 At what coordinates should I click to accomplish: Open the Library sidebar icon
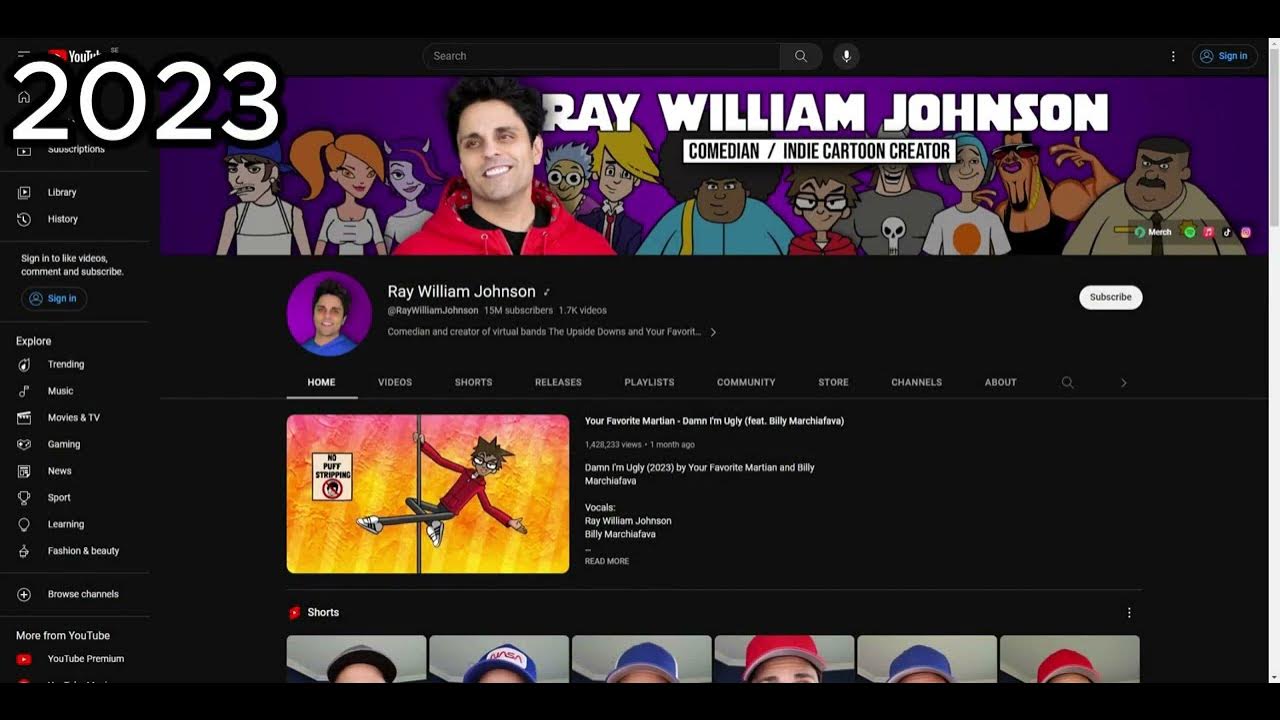click(24, 192)
